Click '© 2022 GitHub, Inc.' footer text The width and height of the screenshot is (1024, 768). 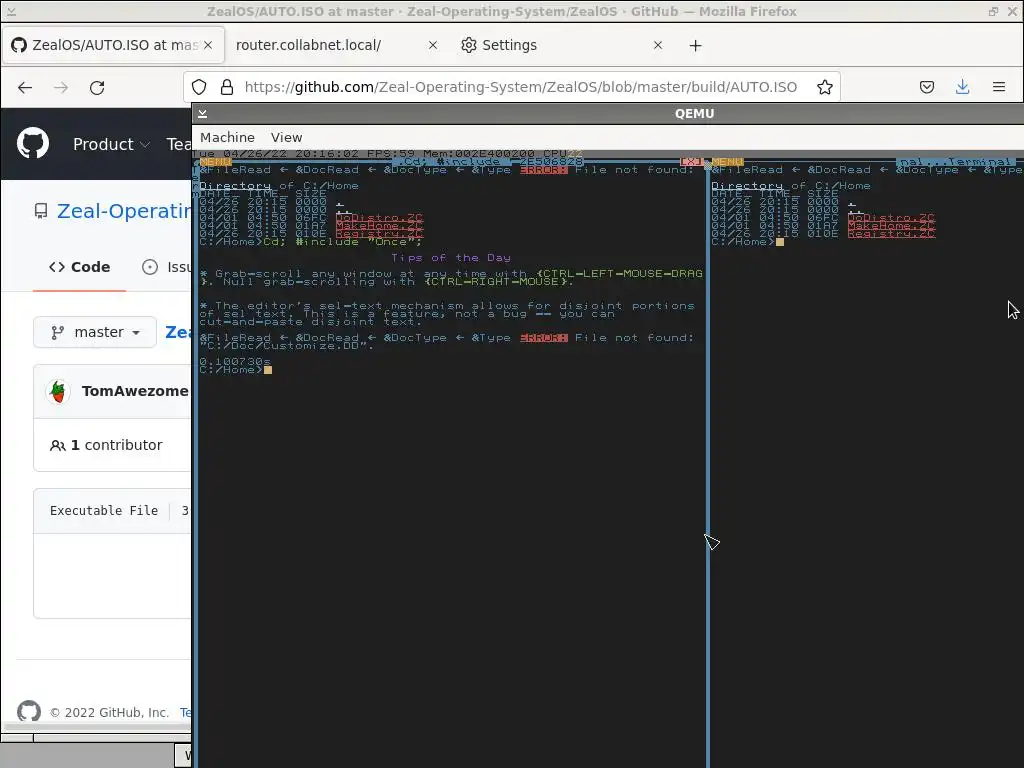(110, 712)
